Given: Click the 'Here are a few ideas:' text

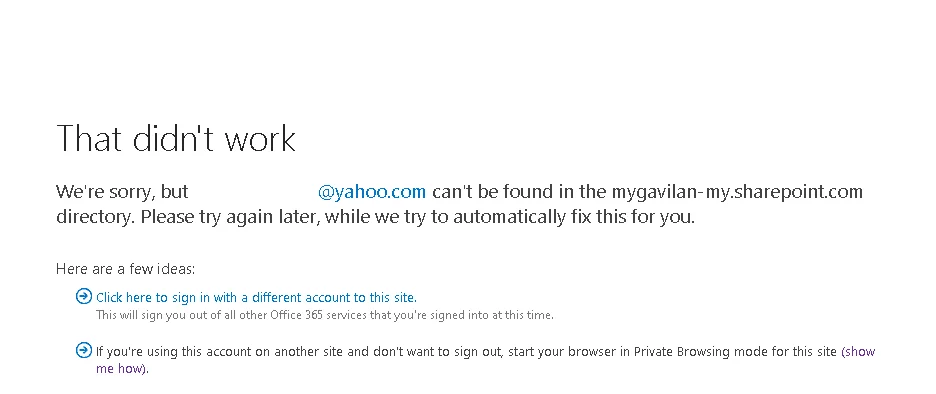Looking at the screenshot, I should (x=125, y=269).
